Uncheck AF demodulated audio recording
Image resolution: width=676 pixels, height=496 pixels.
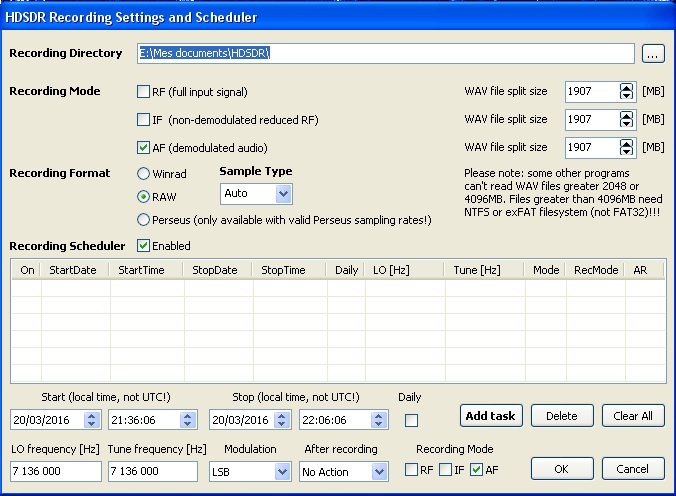pos(143,148)
